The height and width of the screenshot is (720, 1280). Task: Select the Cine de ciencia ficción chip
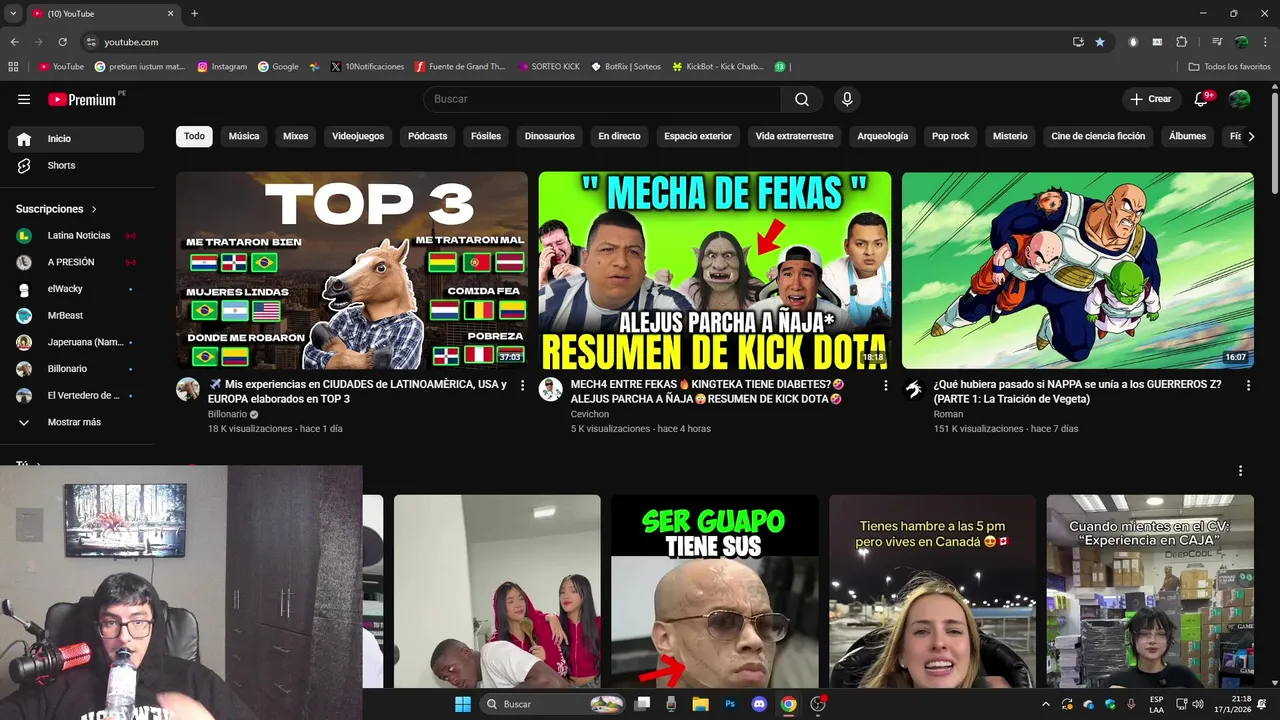click(x=1098, y=136)
